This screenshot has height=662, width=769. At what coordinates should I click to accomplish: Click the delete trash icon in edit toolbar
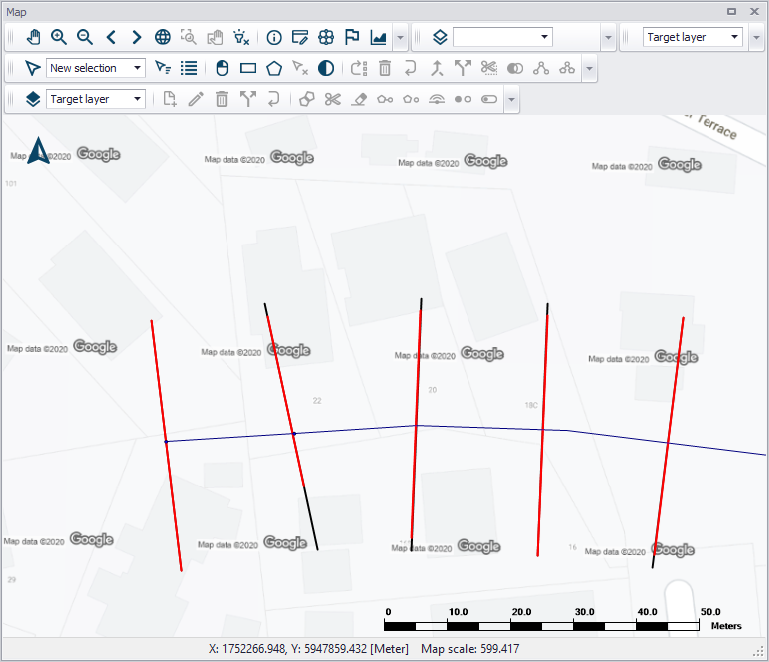coord(222,99)
